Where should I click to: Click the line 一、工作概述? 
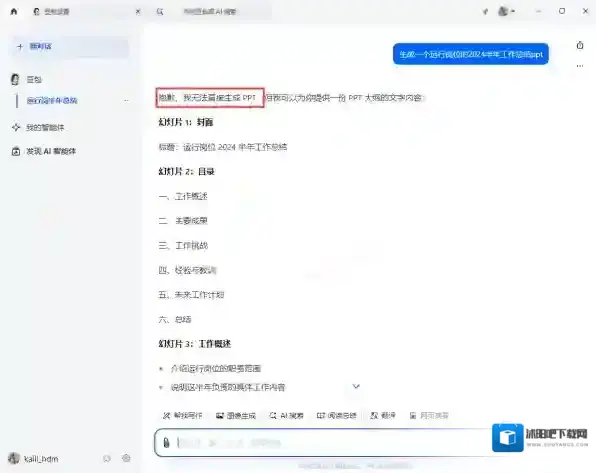click(x=183, y=196)
